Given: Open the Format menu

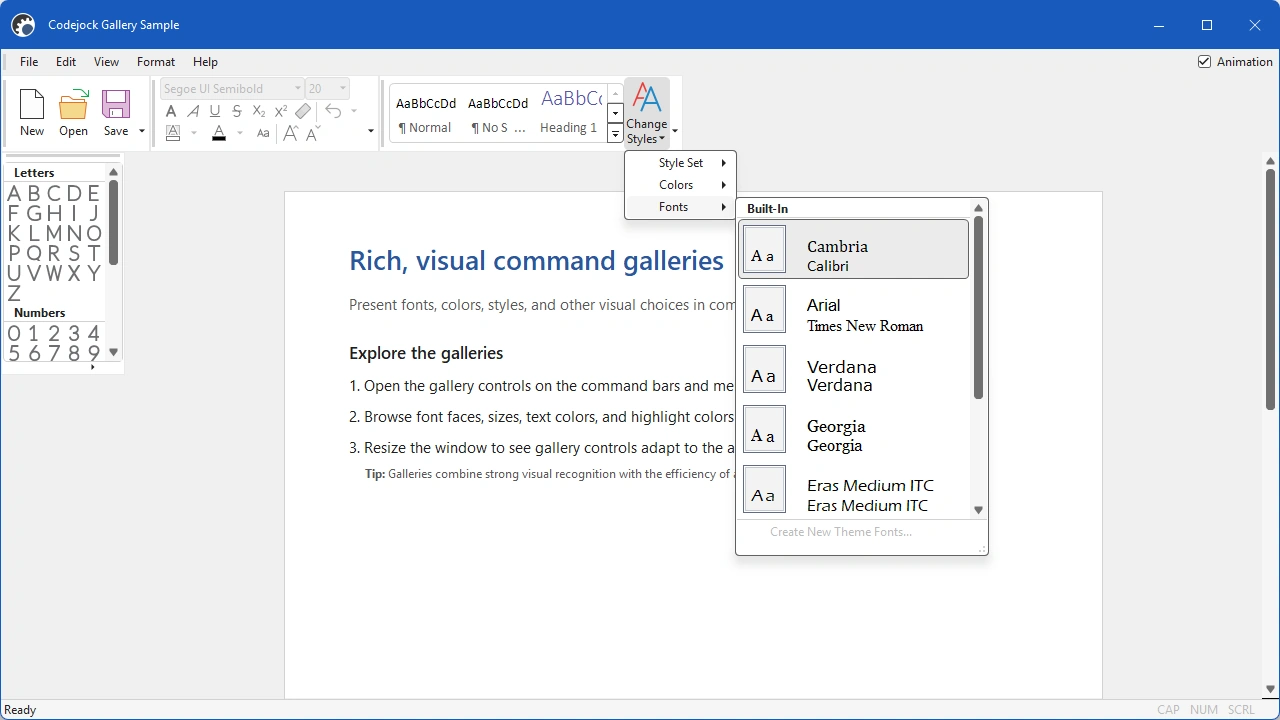Looking at the screenshot, I should (156, 62).
